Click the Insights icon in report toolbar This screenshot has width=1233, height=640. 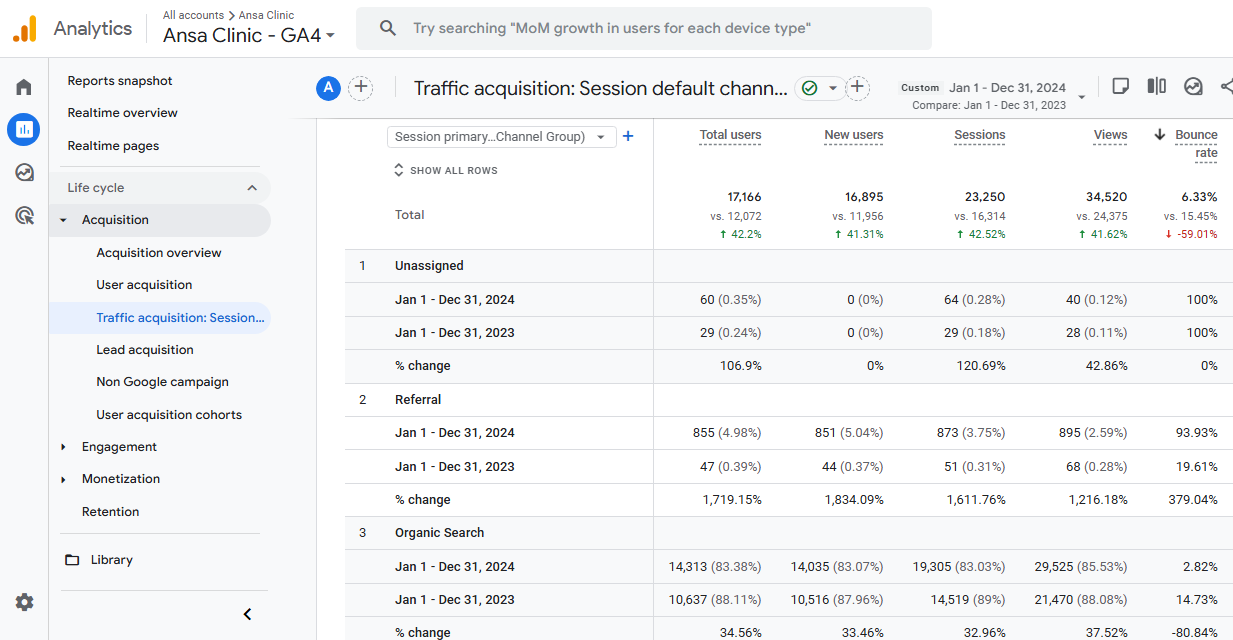1193,87
